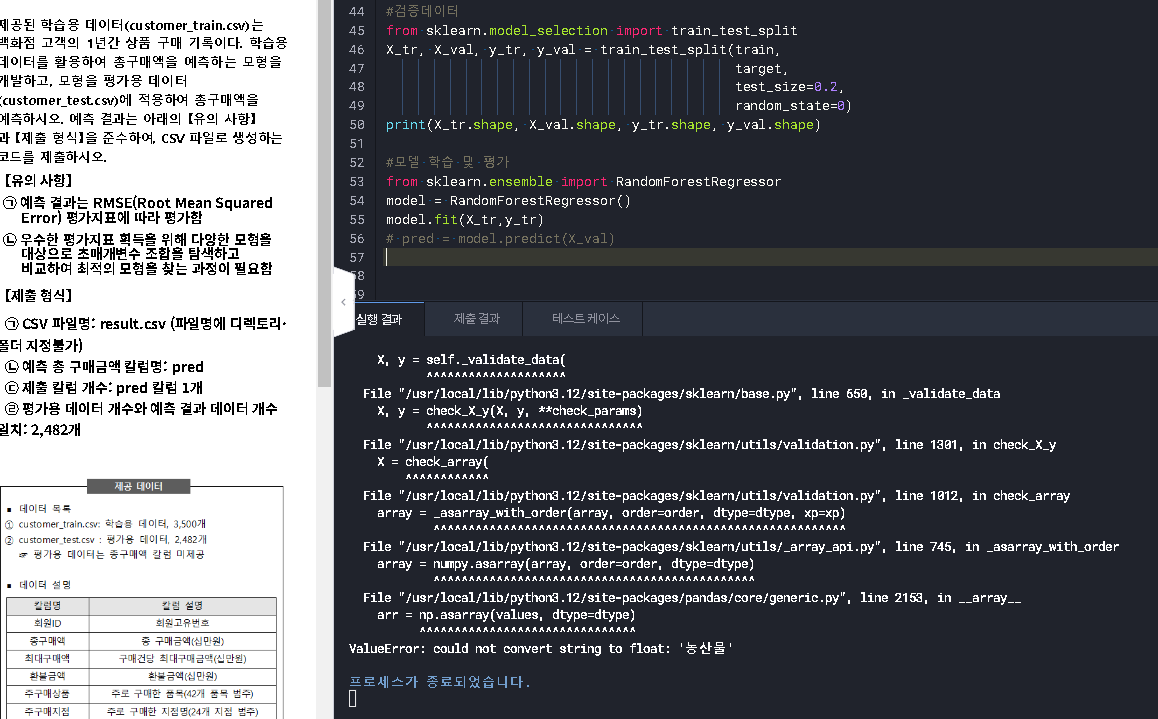Click the '데이터 목록' section label
1158x719 pixels.
click(45, 509)
